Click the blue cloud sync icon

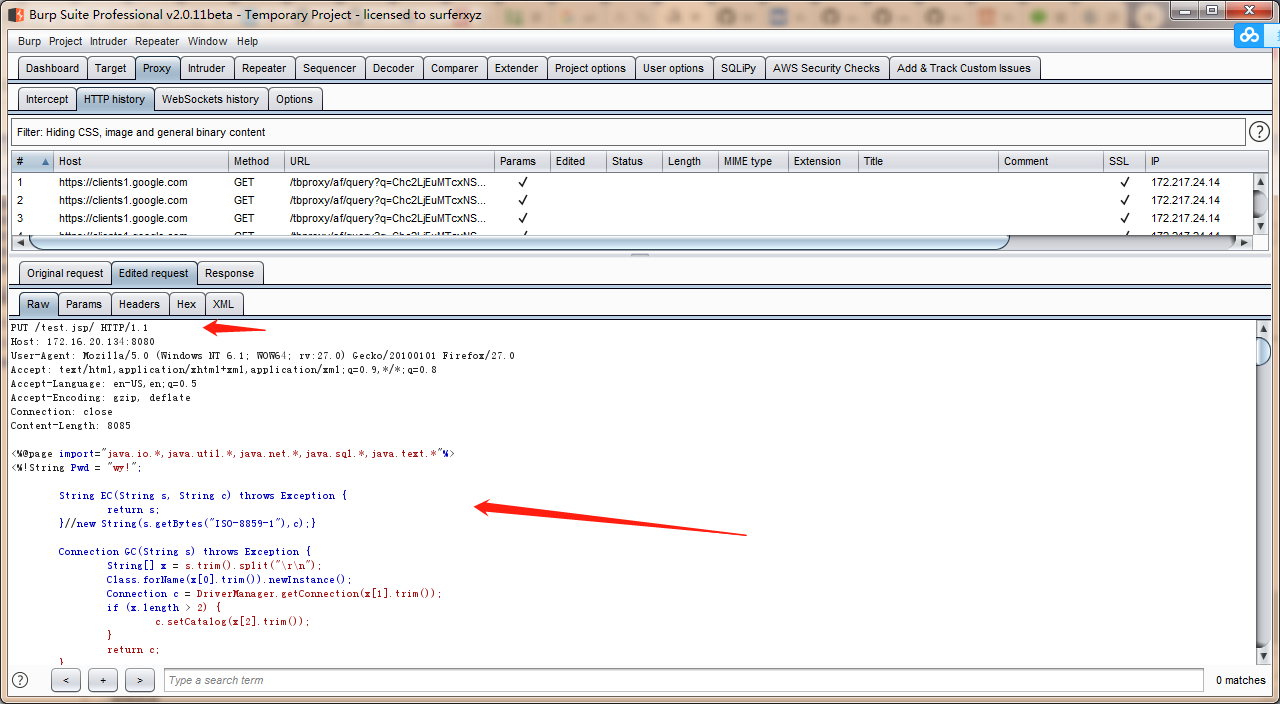click(1249, 36)
